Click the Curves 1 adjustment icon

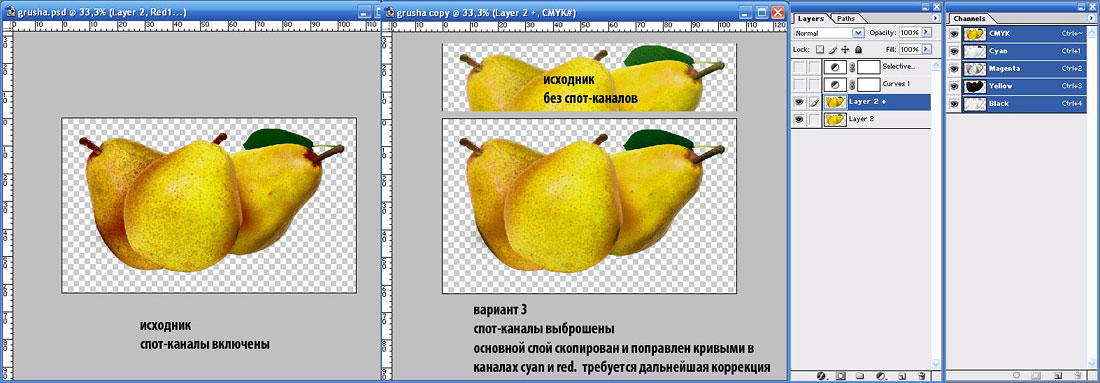(835, 84)
